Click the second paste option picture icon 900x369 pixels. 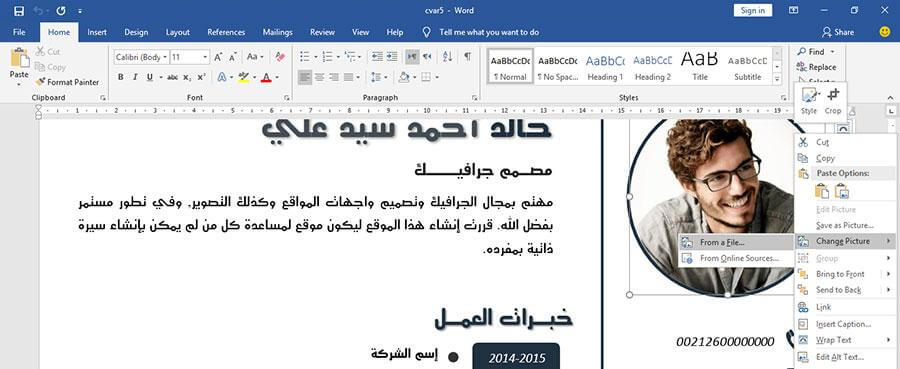click(842, 192)
